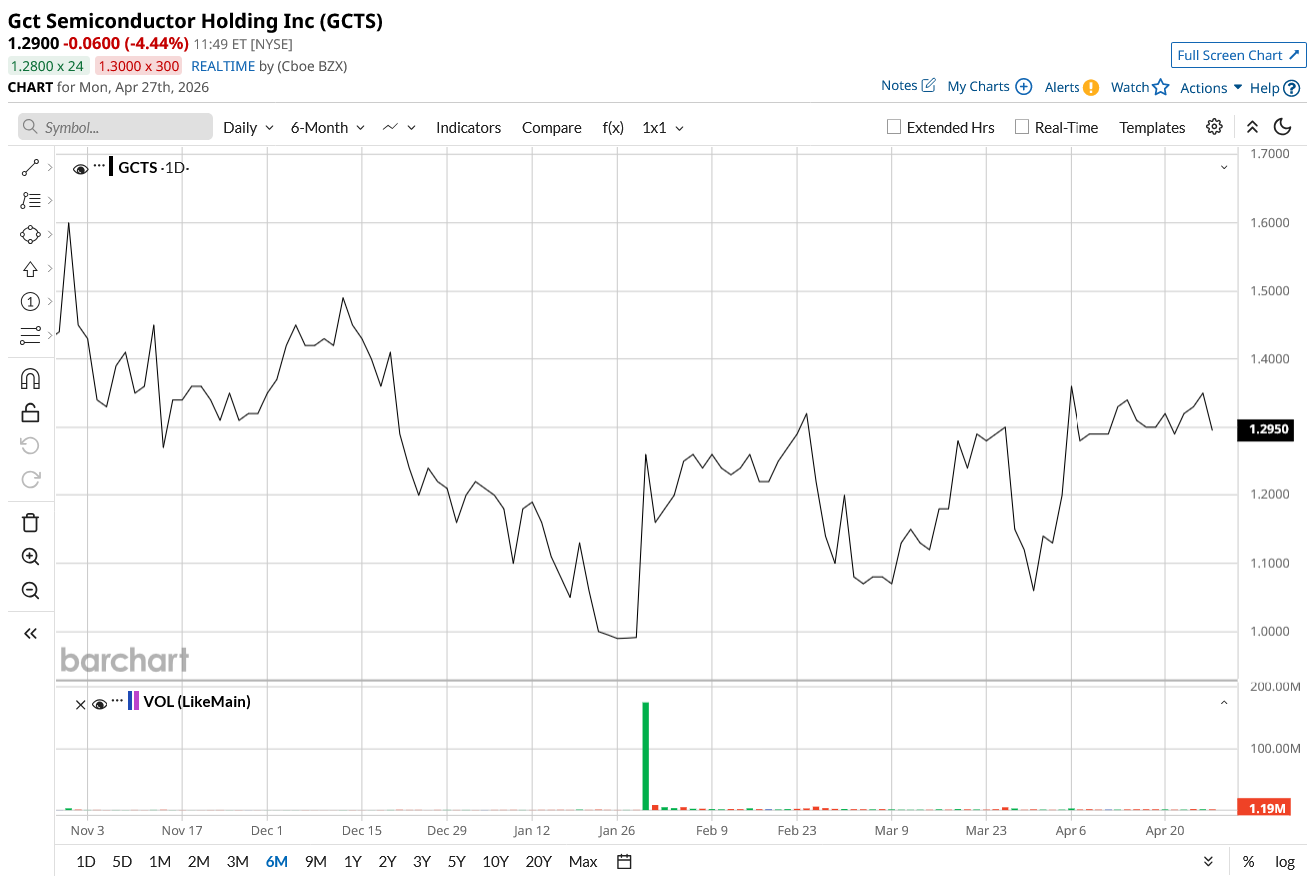Remove the VOL indicator
1308x876 pixels.
81,704
